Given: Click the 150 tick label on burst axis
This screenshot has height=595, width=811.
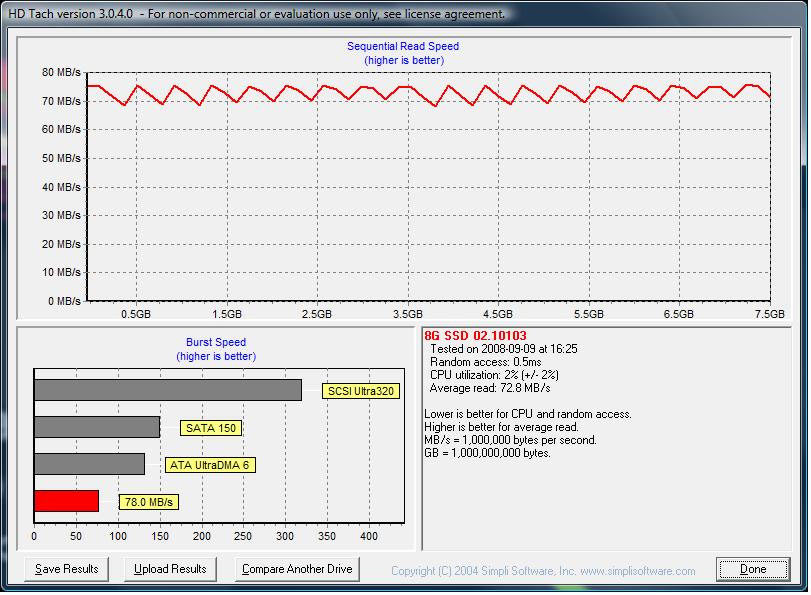Looking at the screenshot, I should click(160, 536).
